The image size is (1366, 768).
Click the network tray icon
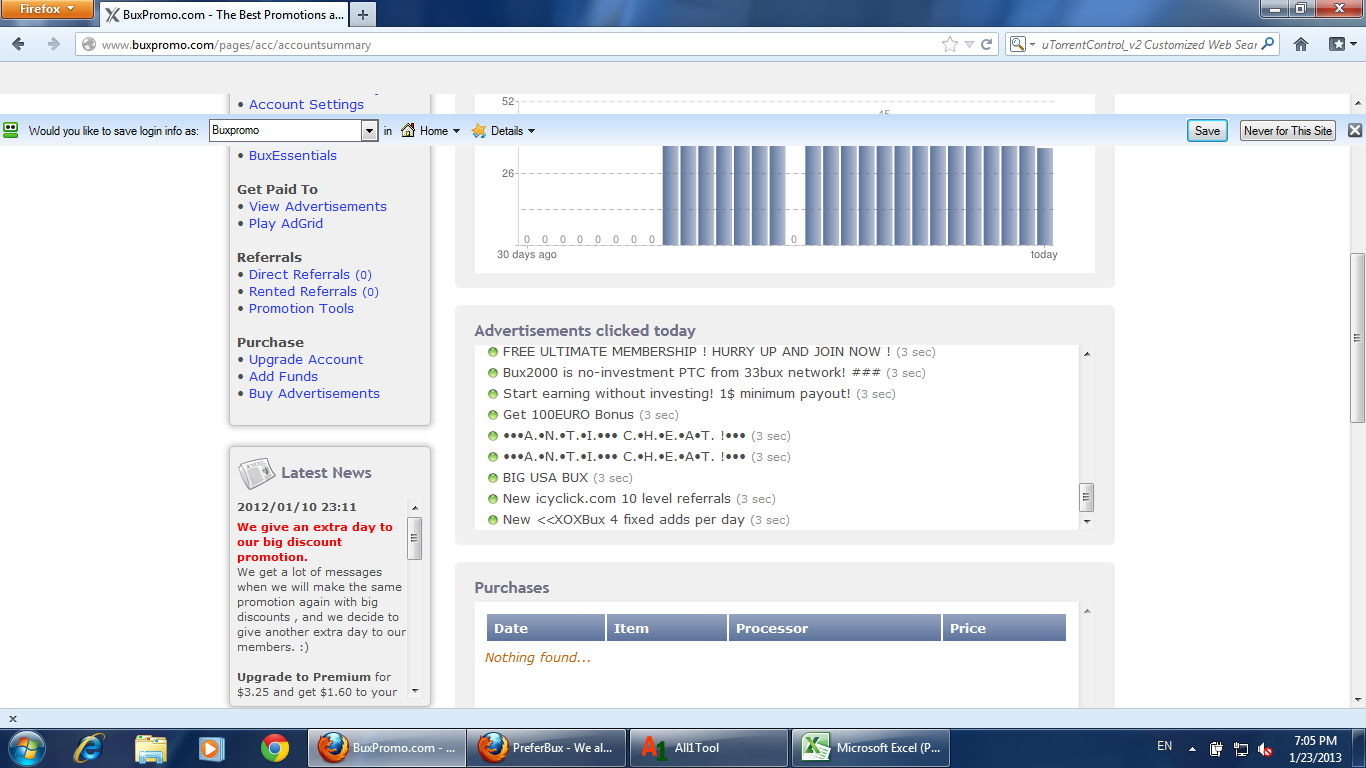pos(1241,748)
